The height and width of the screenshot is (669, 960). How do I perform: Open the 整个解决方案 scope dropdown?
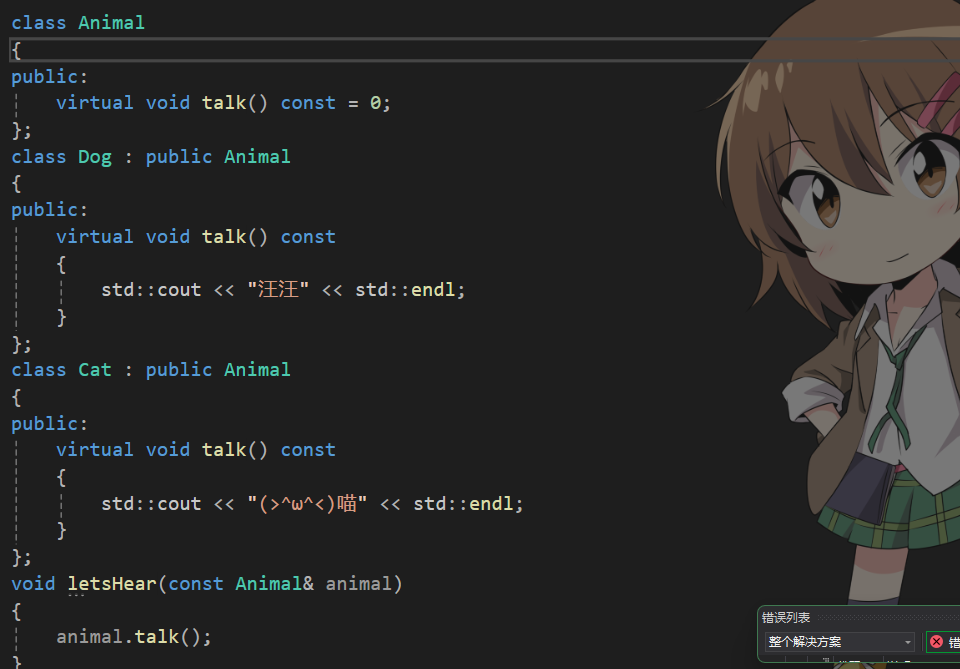839,641
